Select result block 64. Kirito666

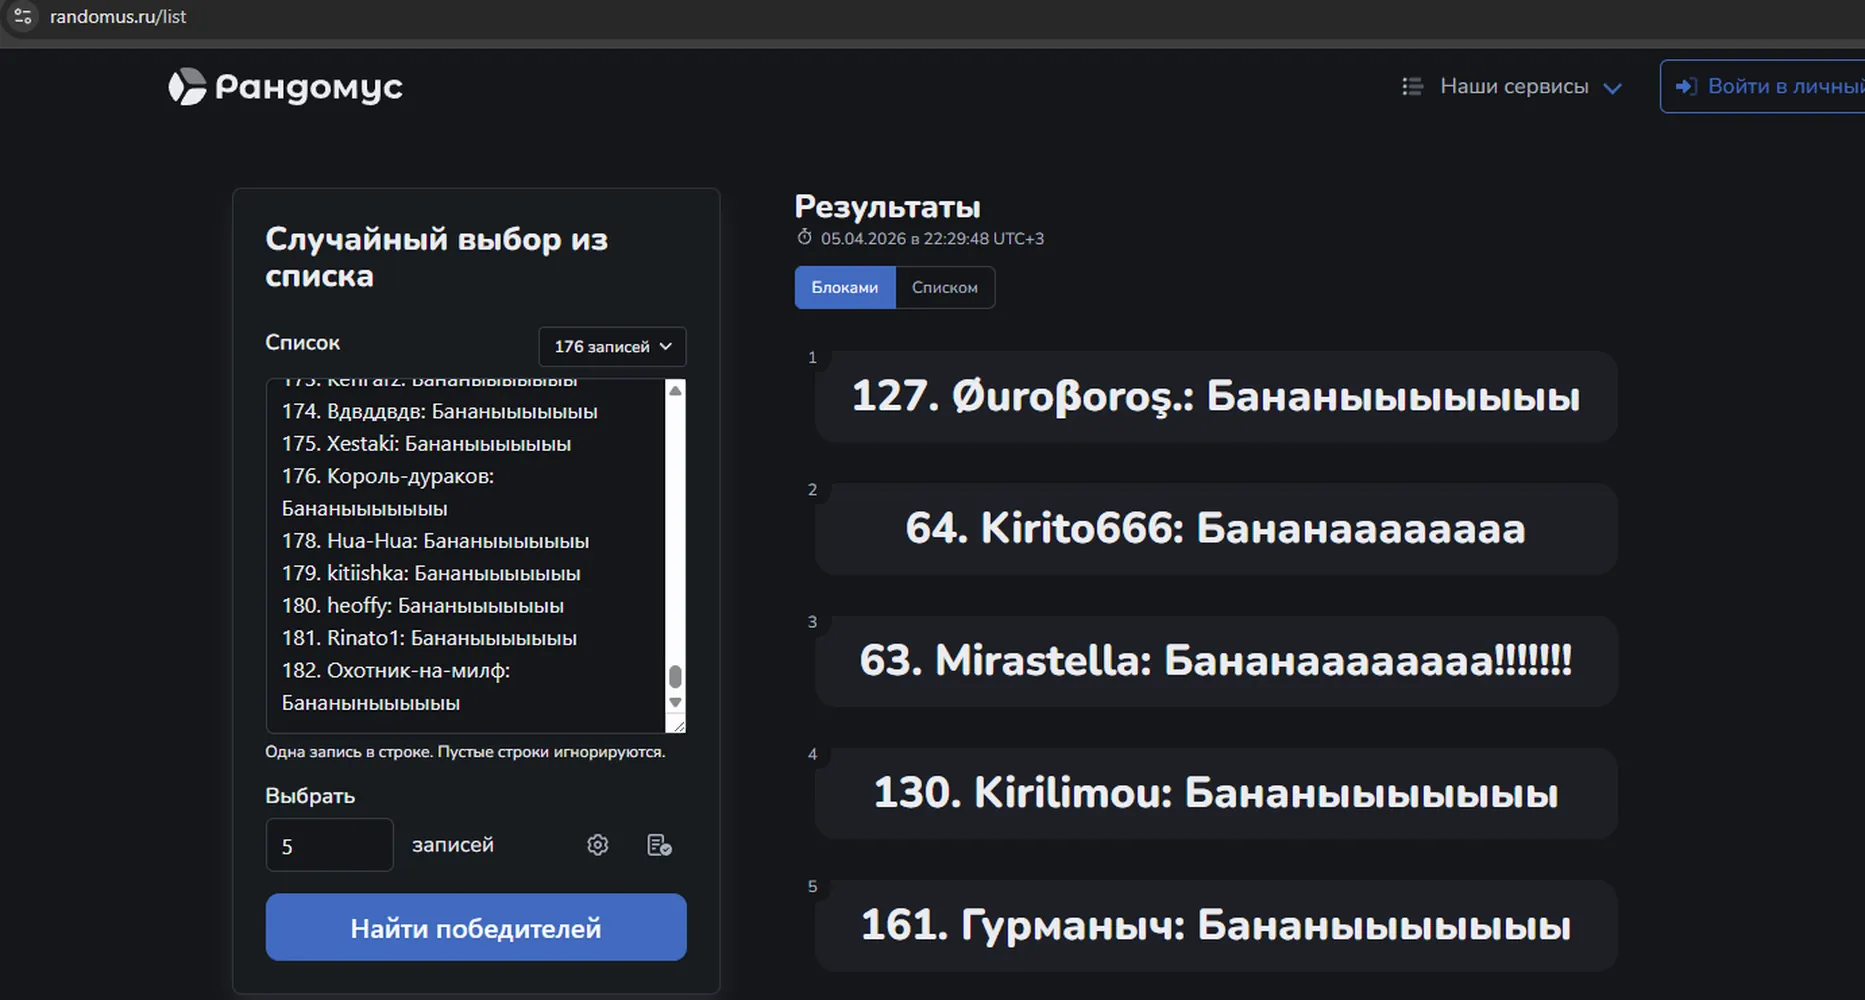click(1216, 529)
